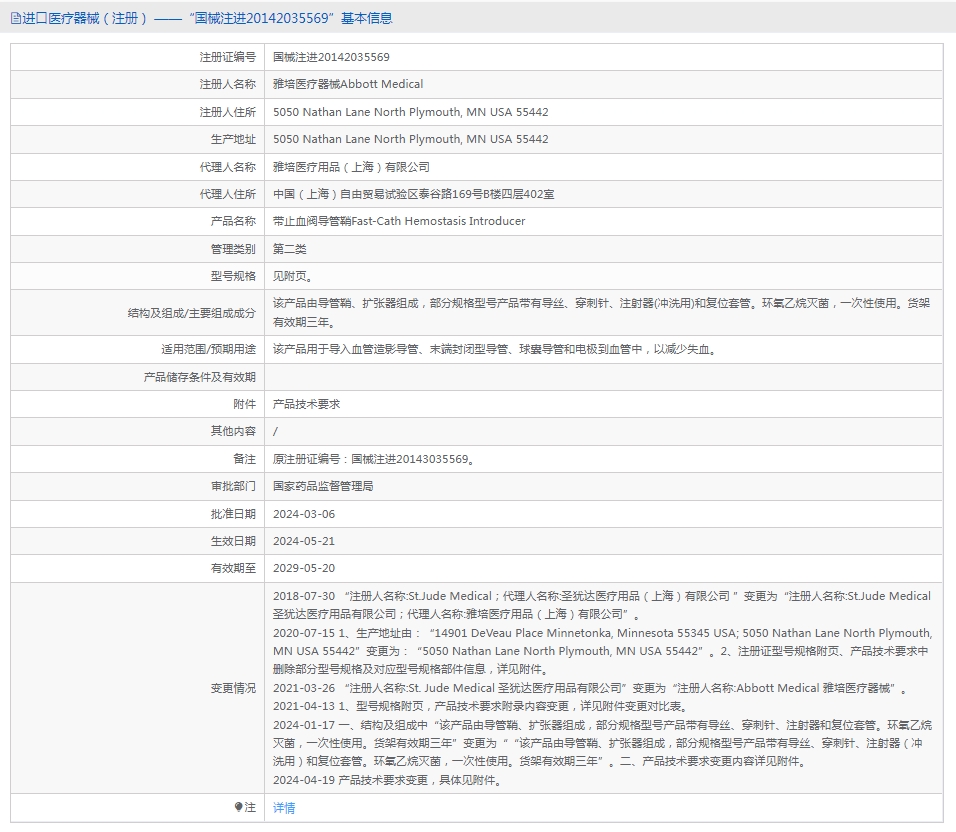Select the 产品技术要求 attachment value
Viewport: 956px width, 832px height.
coord(307,404)
